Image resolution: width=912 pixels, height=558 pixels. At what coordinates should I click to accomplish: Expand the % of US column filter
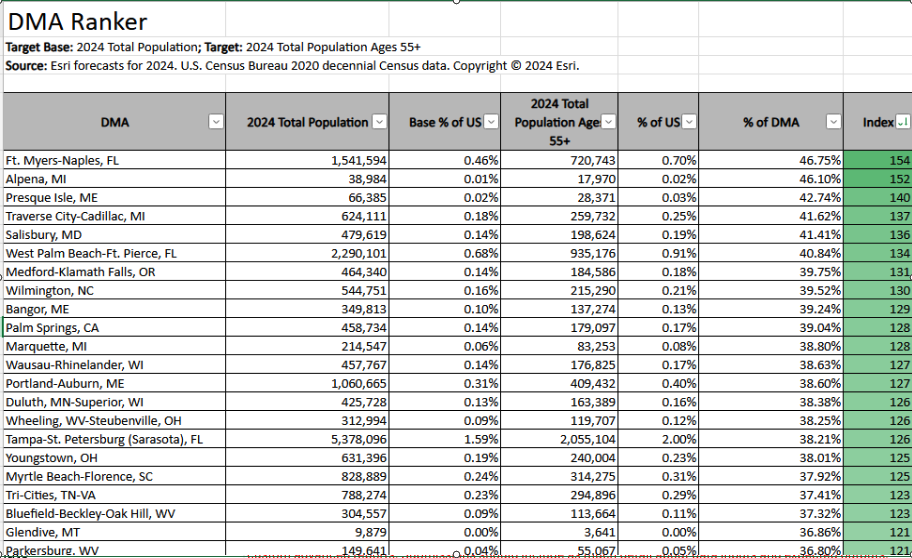tap(689, 122)
